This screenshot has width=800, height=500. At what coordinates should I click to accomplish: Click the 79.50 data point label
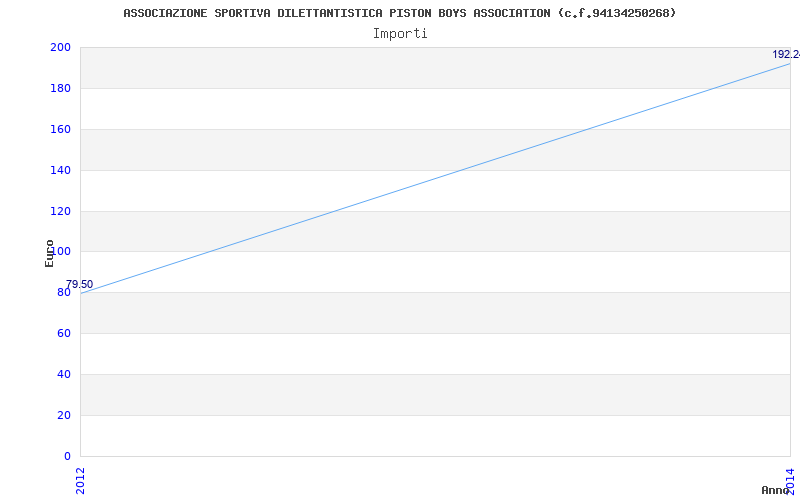(80, 284)
